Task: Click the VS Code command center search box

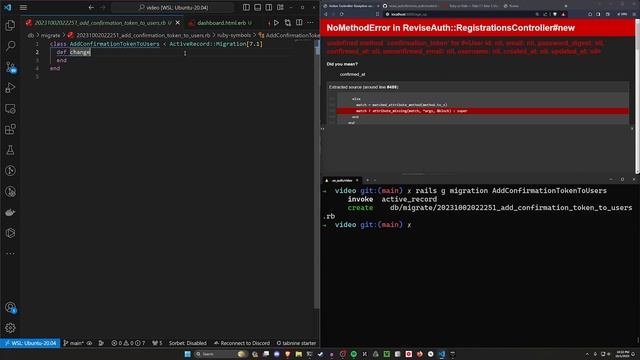Action: point(173,7)
